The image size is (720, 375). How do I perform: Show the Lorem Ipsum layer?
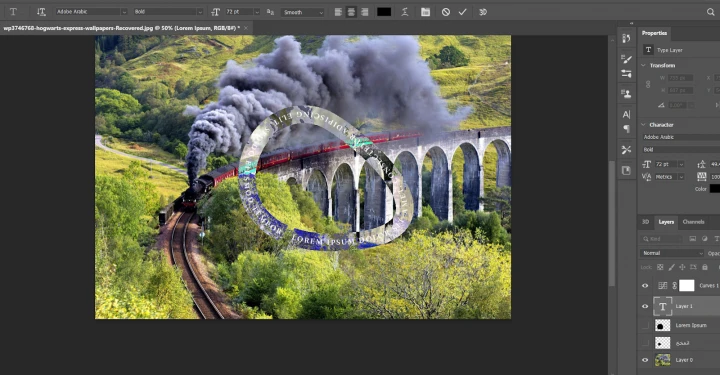(645, 325)
